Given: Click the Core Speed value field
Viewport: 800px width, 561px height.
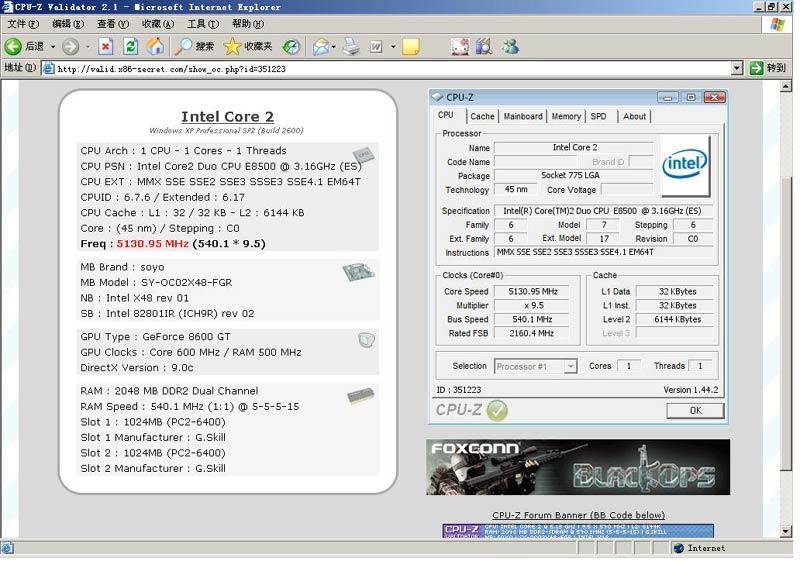Looking at the screenshot, I should [x=532, y=291].
